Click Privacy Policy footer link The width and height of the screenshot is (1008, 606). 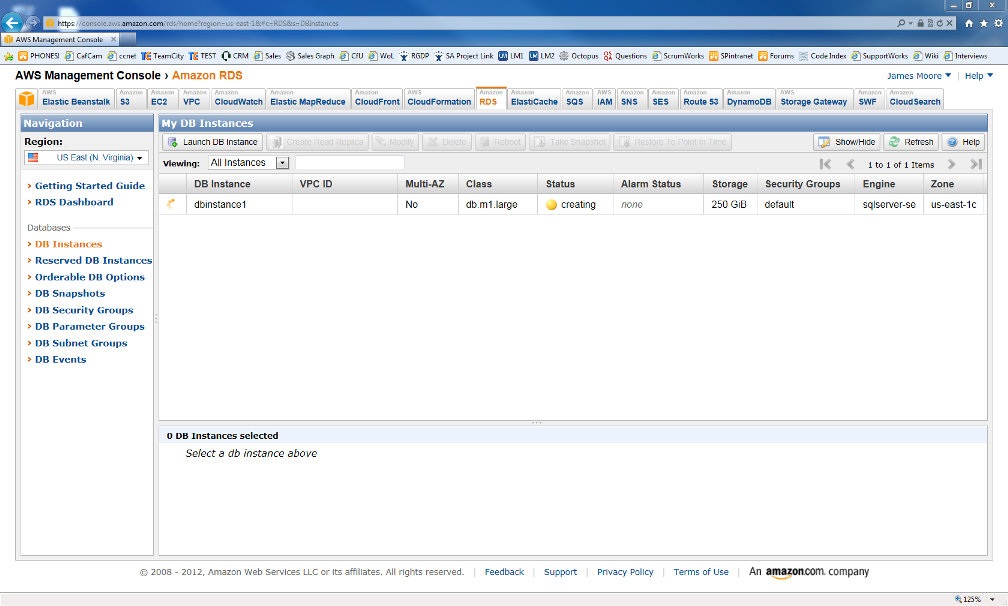(625, 572)
